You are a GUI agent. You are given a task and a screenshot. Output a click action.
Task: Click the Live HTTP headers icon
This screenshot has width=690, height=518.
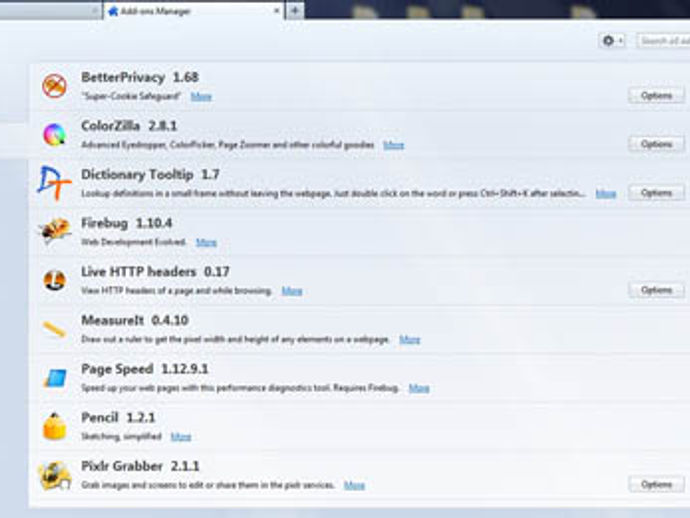coord(55,280)
